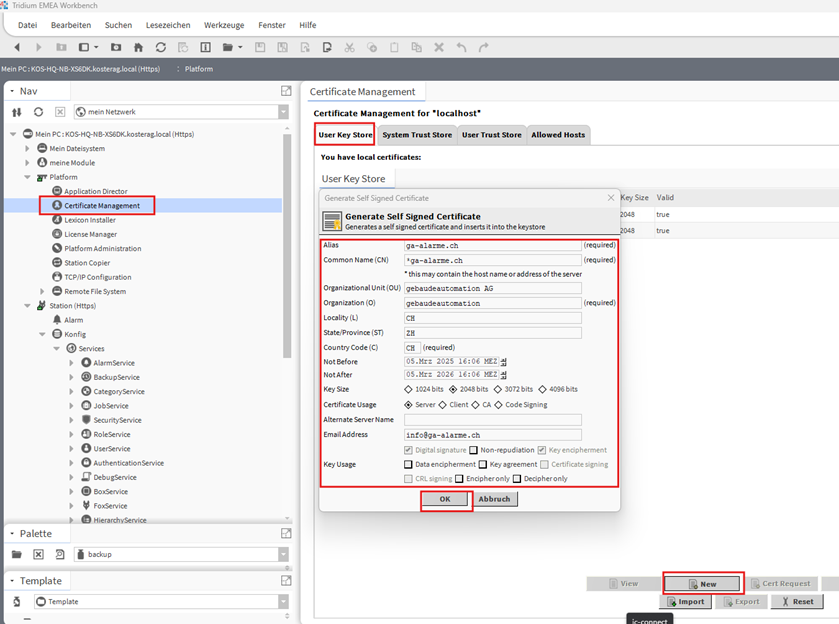The width and height of the screenshot is (839, 624).
Task: Collapse the Services tree node
Action: (56, 348)
